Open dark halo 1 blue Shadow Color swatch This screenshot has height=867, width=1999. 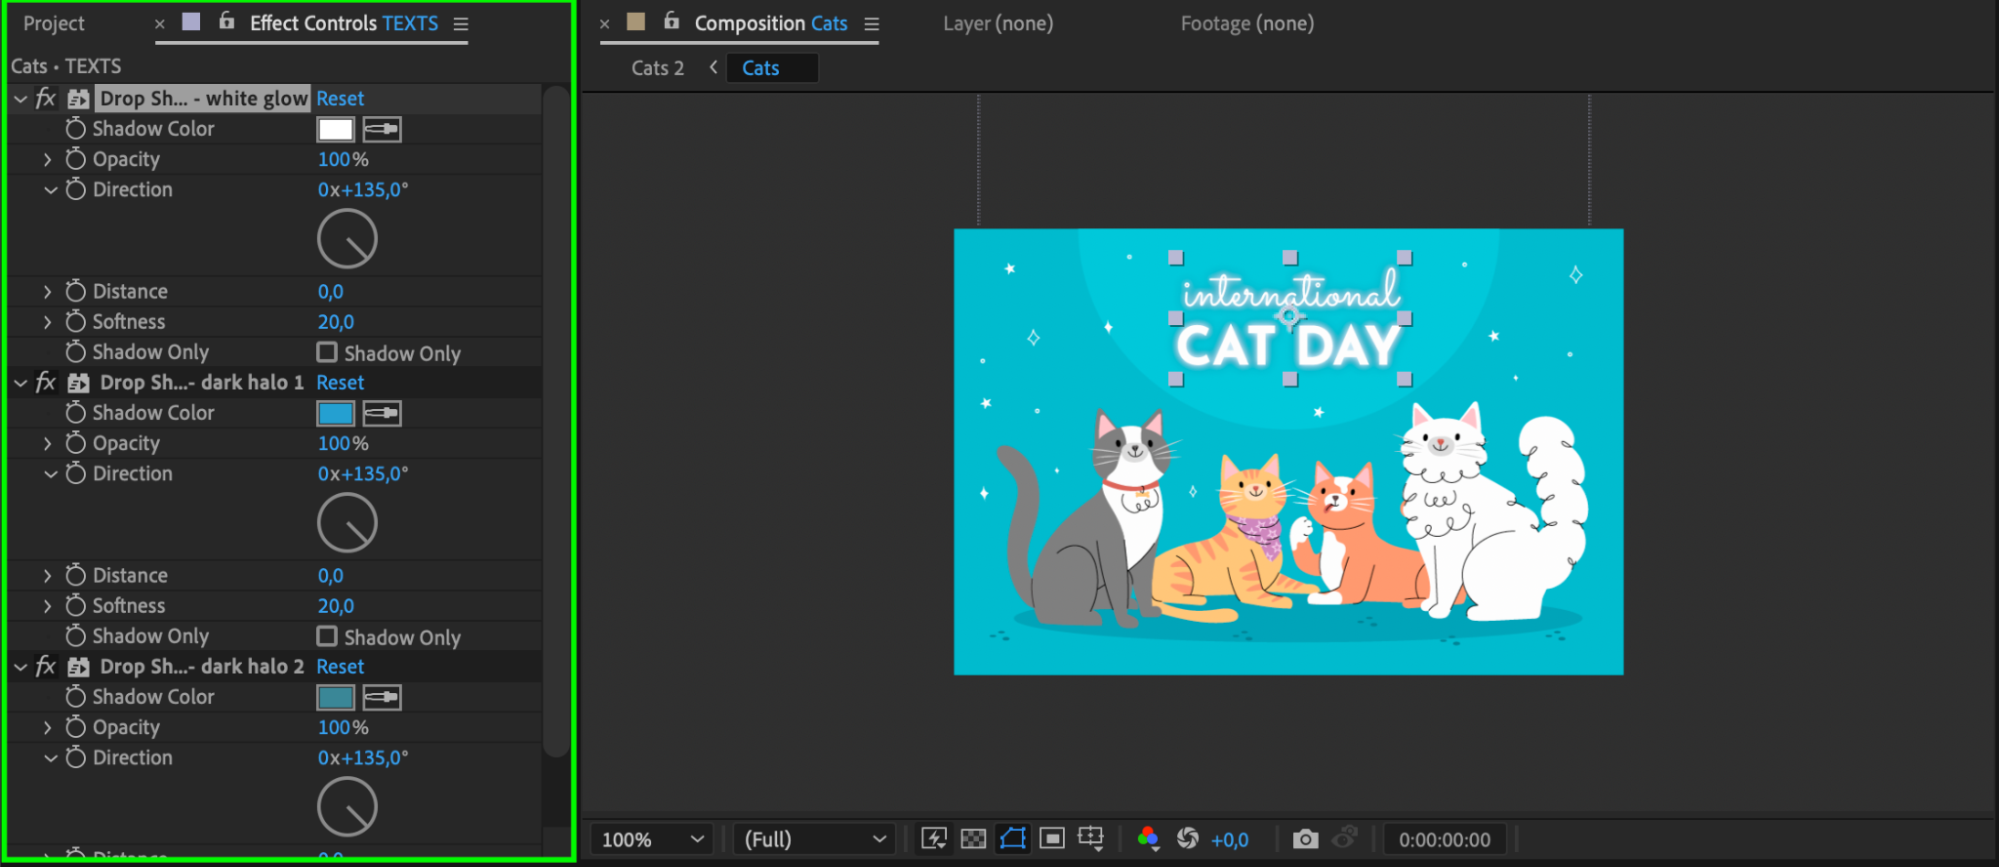pyautogui.click(x=335, y=413)
